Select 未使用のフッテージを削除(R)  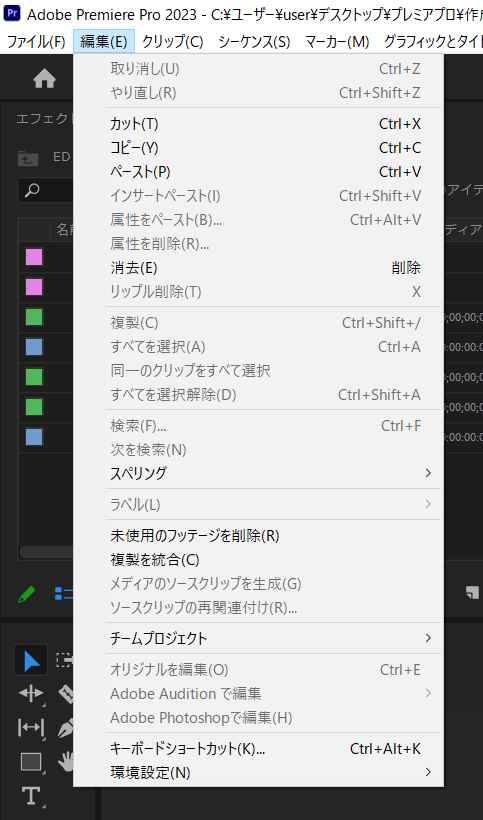tap(259, 536)
